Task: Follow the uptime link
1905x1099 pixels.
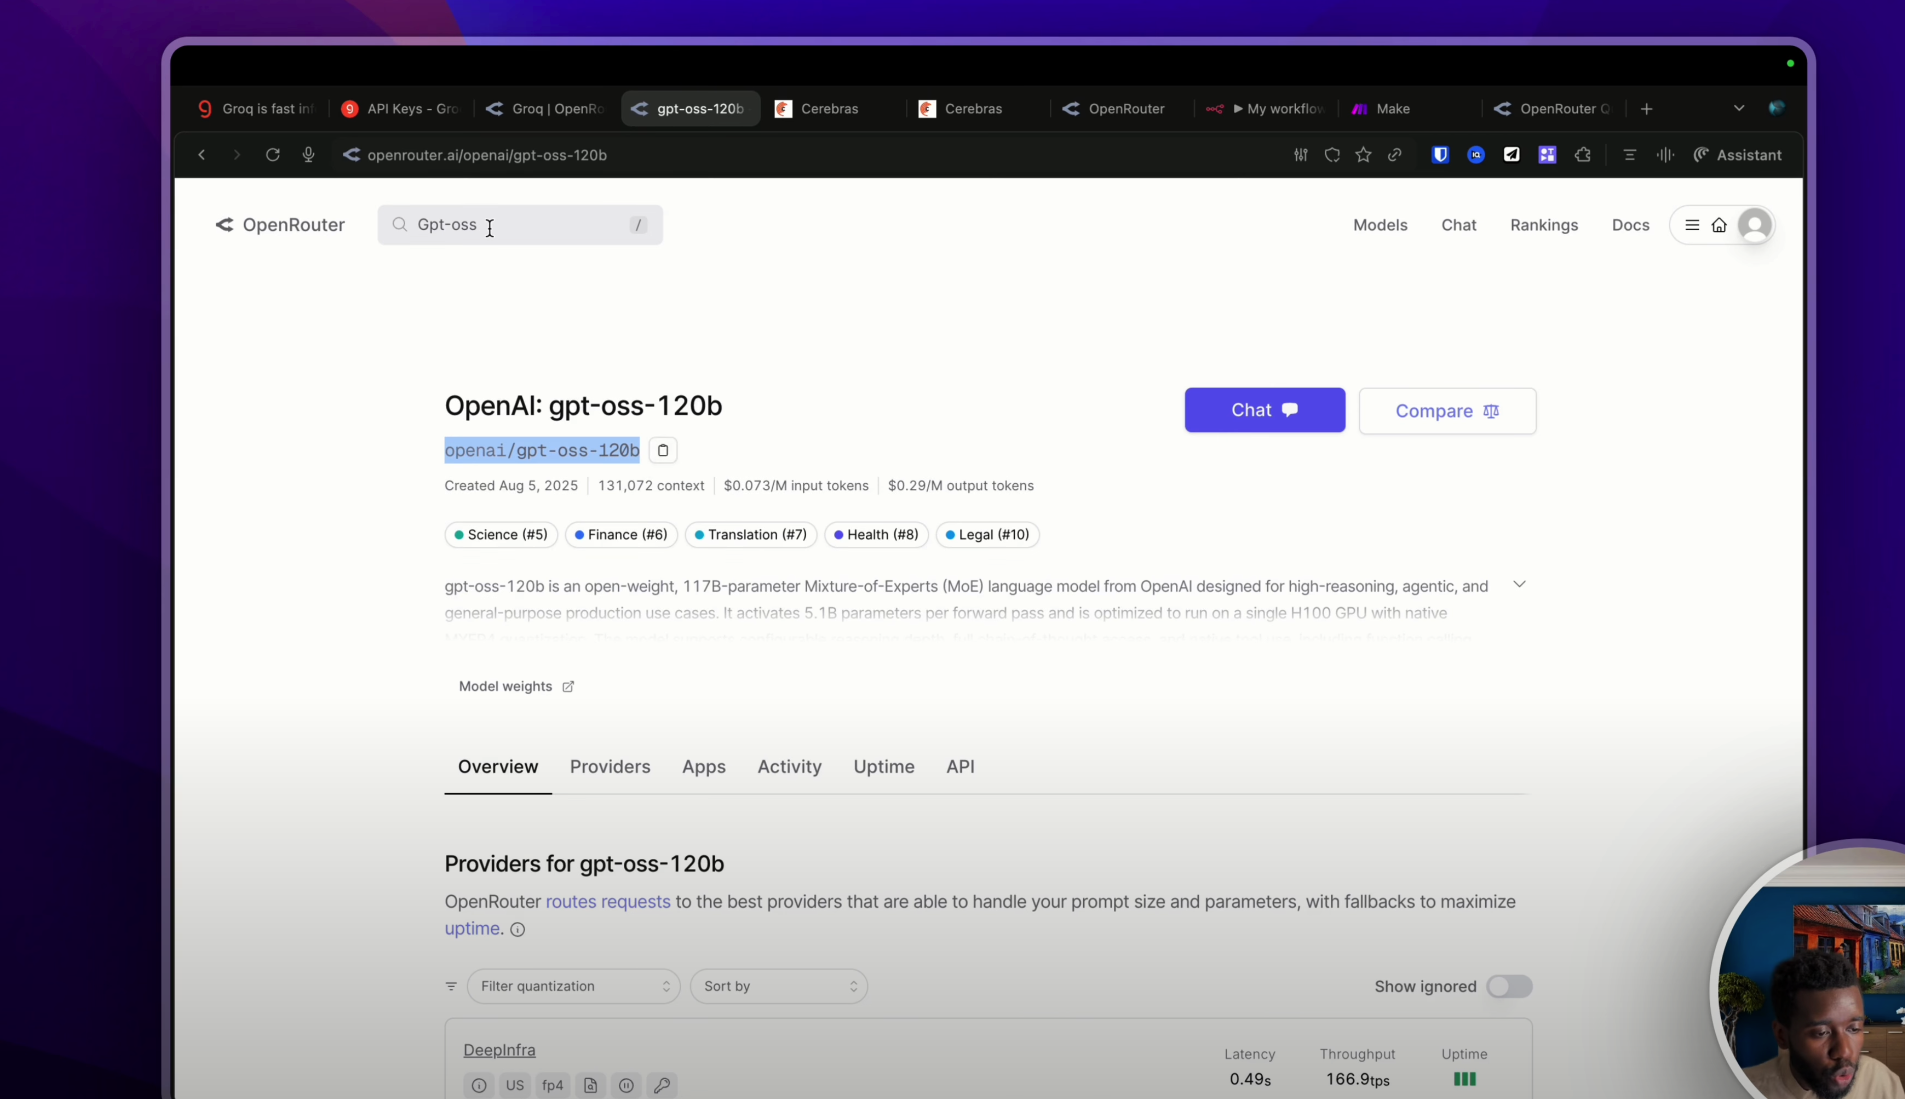Action: (471, 929)
